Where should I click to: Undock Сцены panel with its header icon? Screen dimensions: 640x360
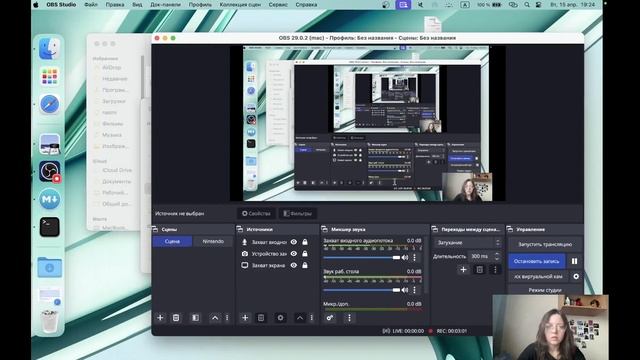[x=155, y=229]
